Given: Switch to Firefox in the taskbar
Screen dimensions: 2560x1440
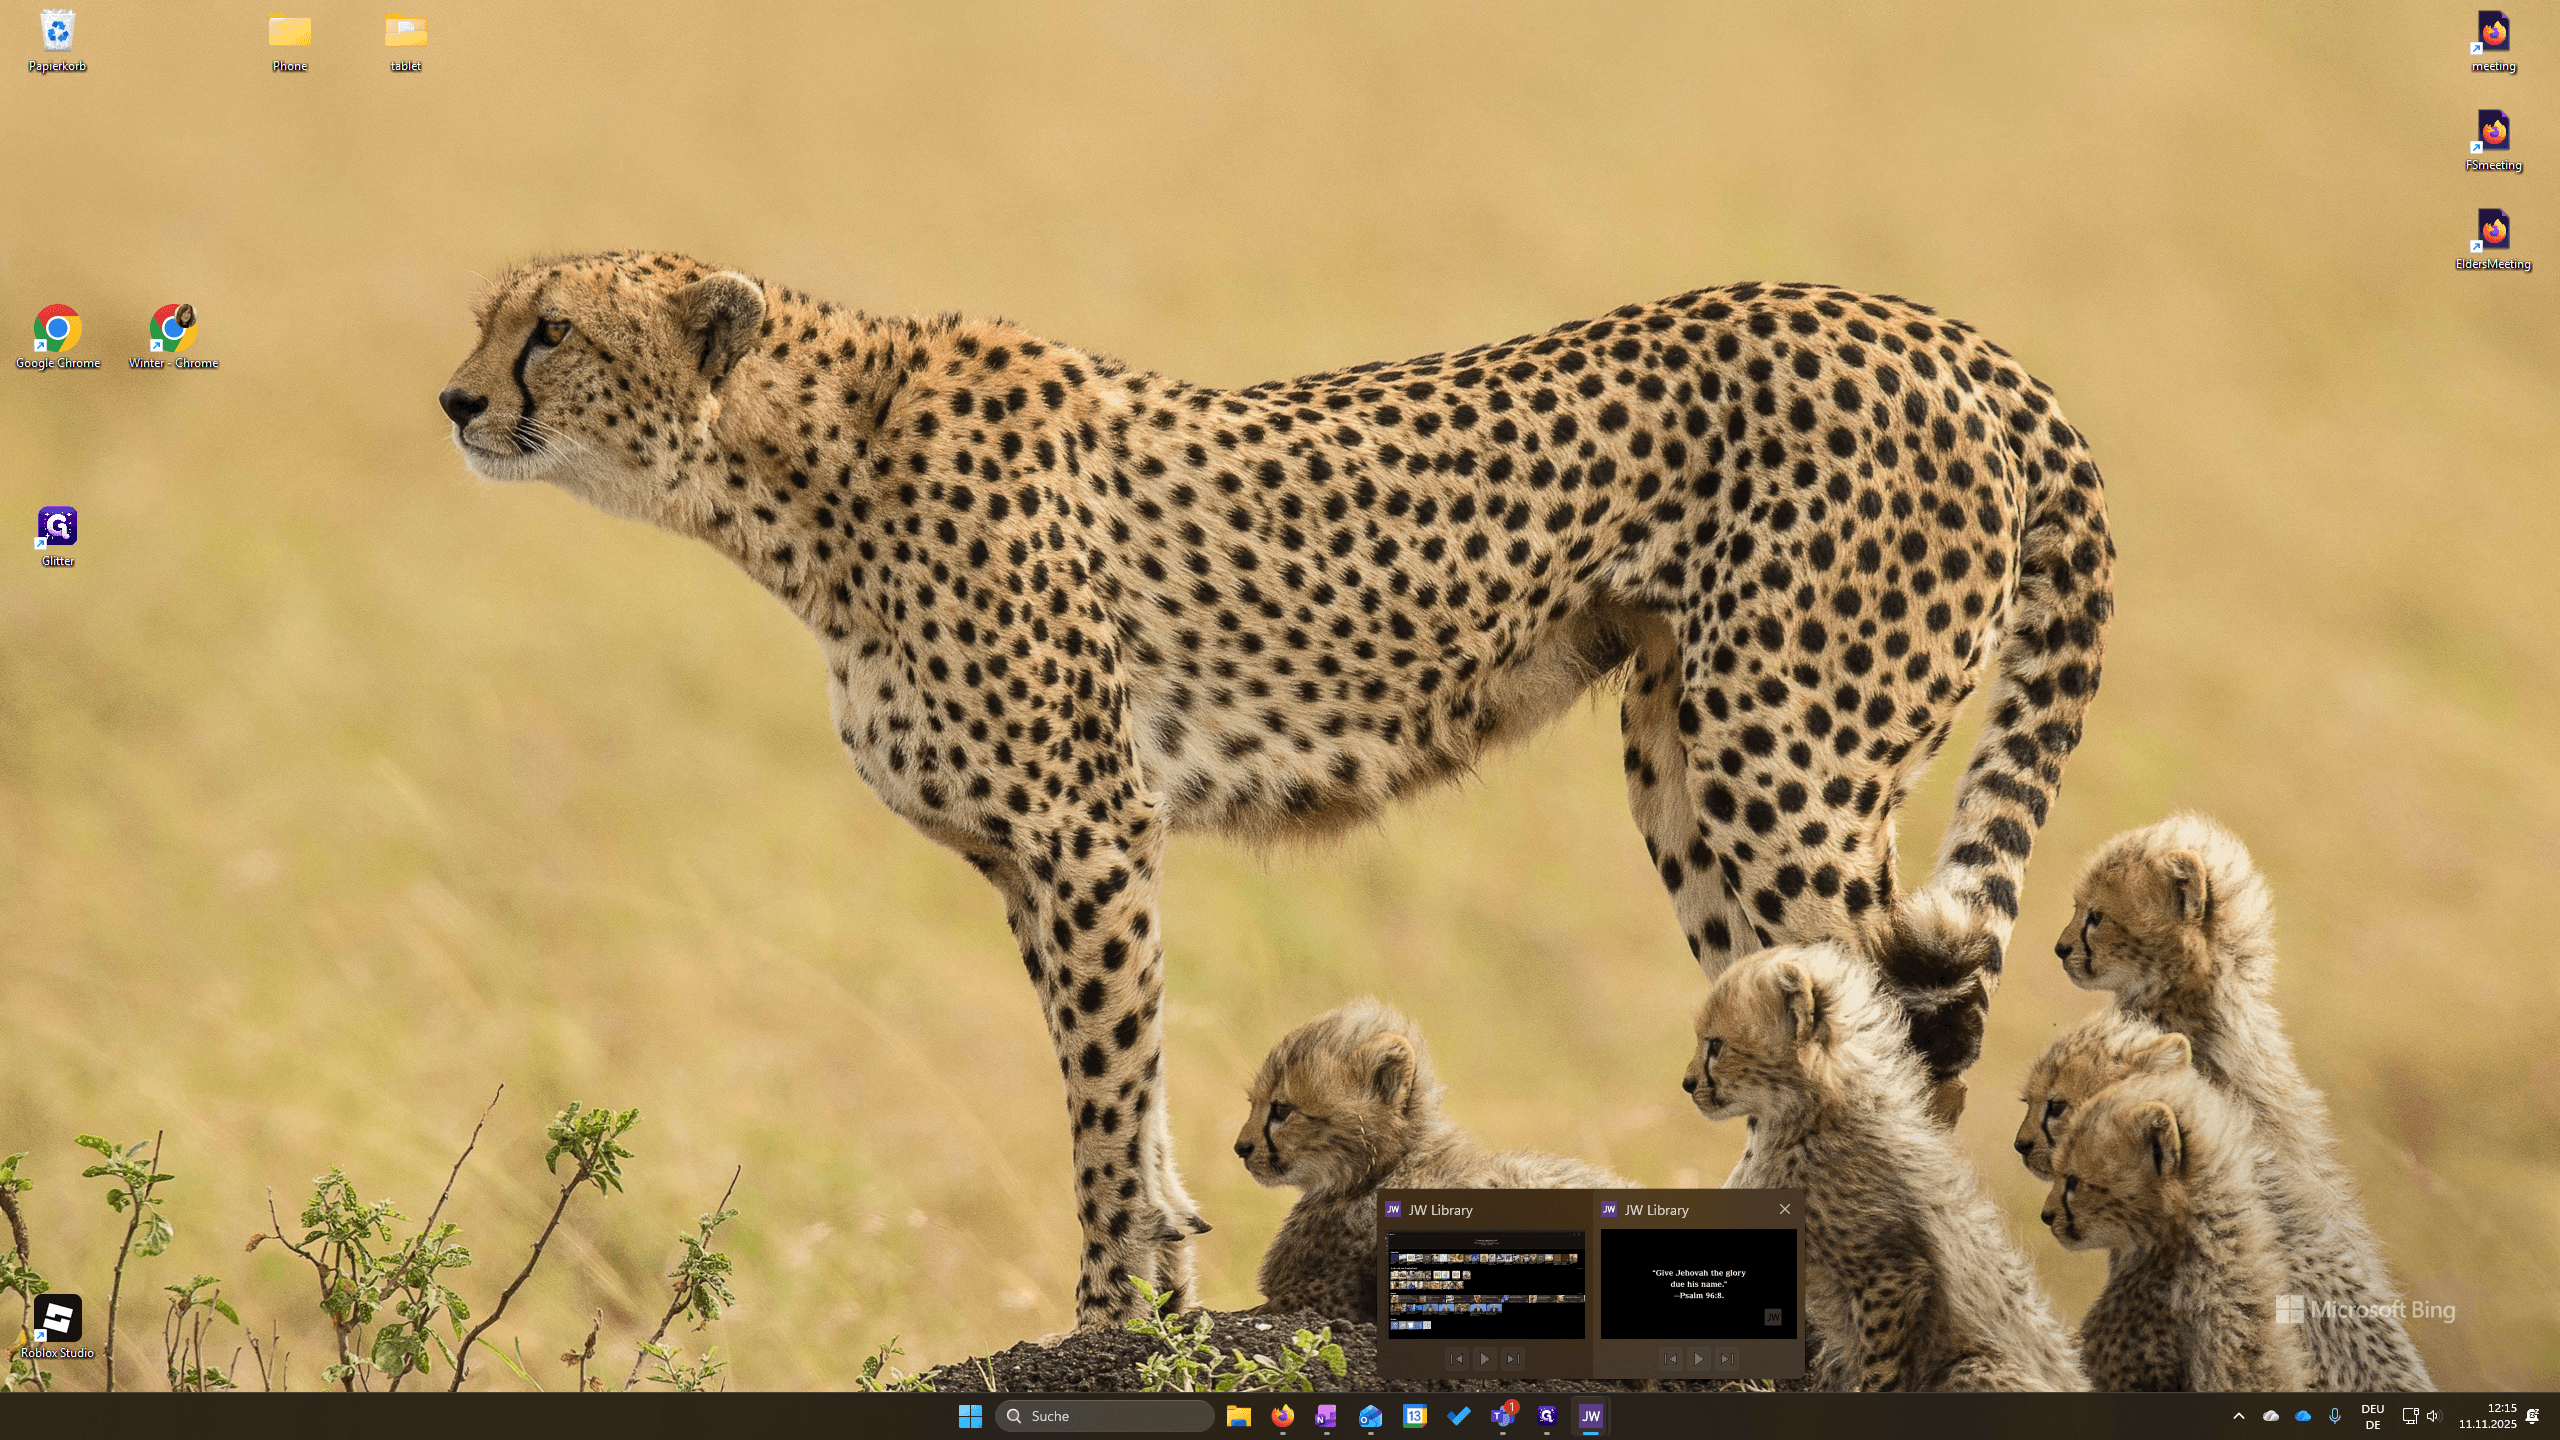Looking at the screenshot, I should [1283, 1416].
